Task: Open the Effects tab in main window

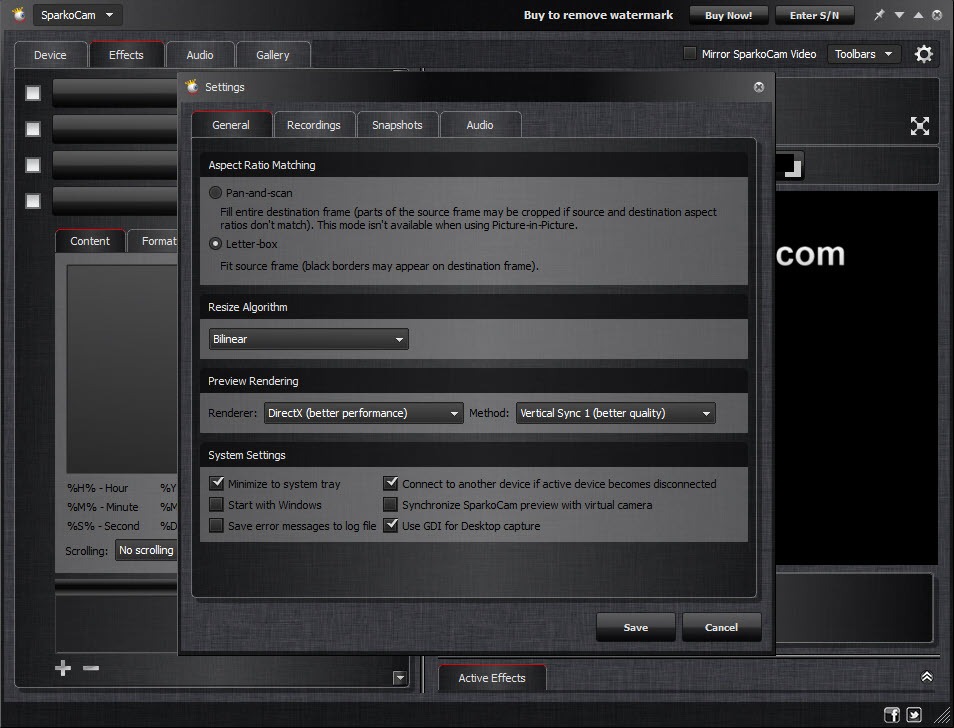Action: coord(126,55)
